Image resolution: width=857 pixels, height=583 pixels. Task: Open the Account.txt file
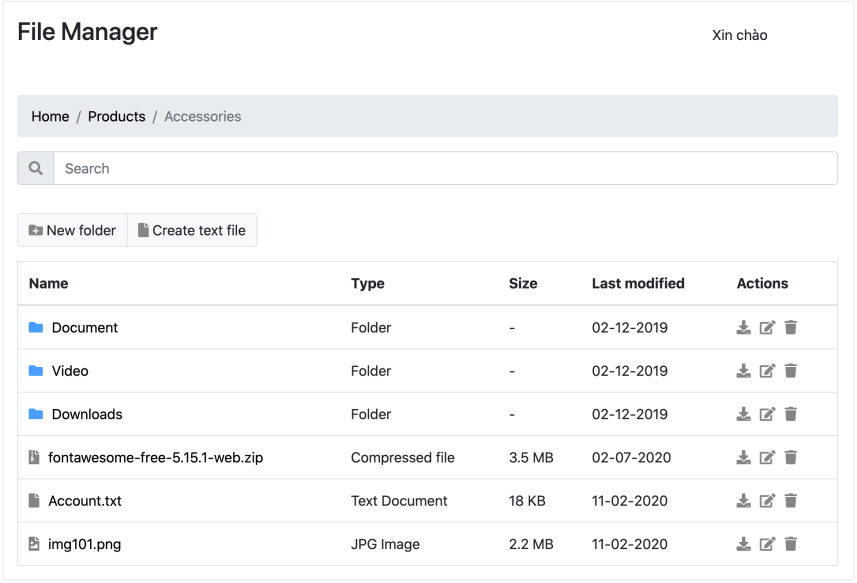[x=84, y=501]
